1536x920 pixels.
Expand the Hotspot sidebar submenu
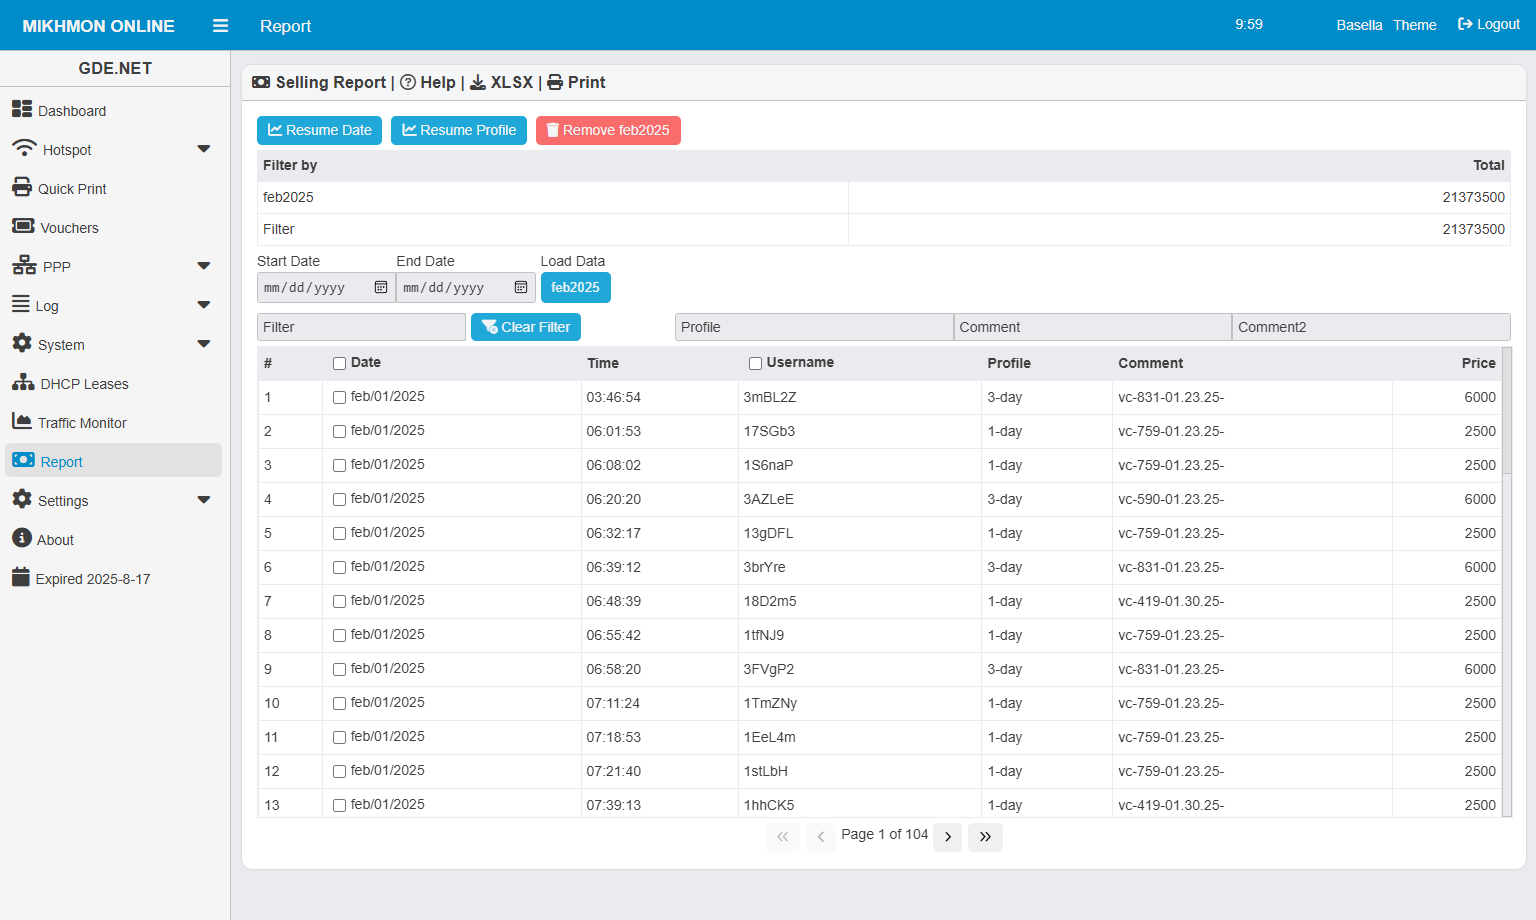[204, 150]
